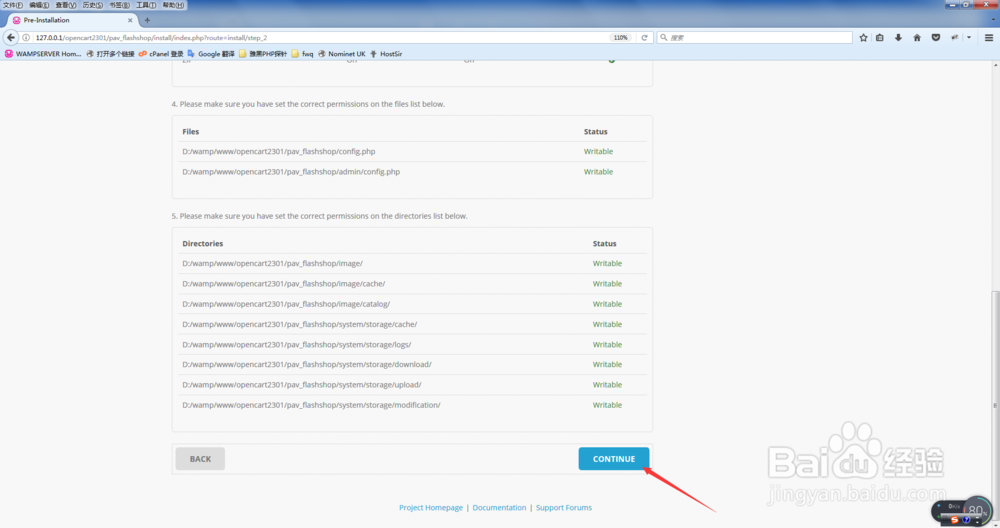This screenshot has width=1000, height=528.
Task: Open the Documentation link
Action: [x=499, y=508]
